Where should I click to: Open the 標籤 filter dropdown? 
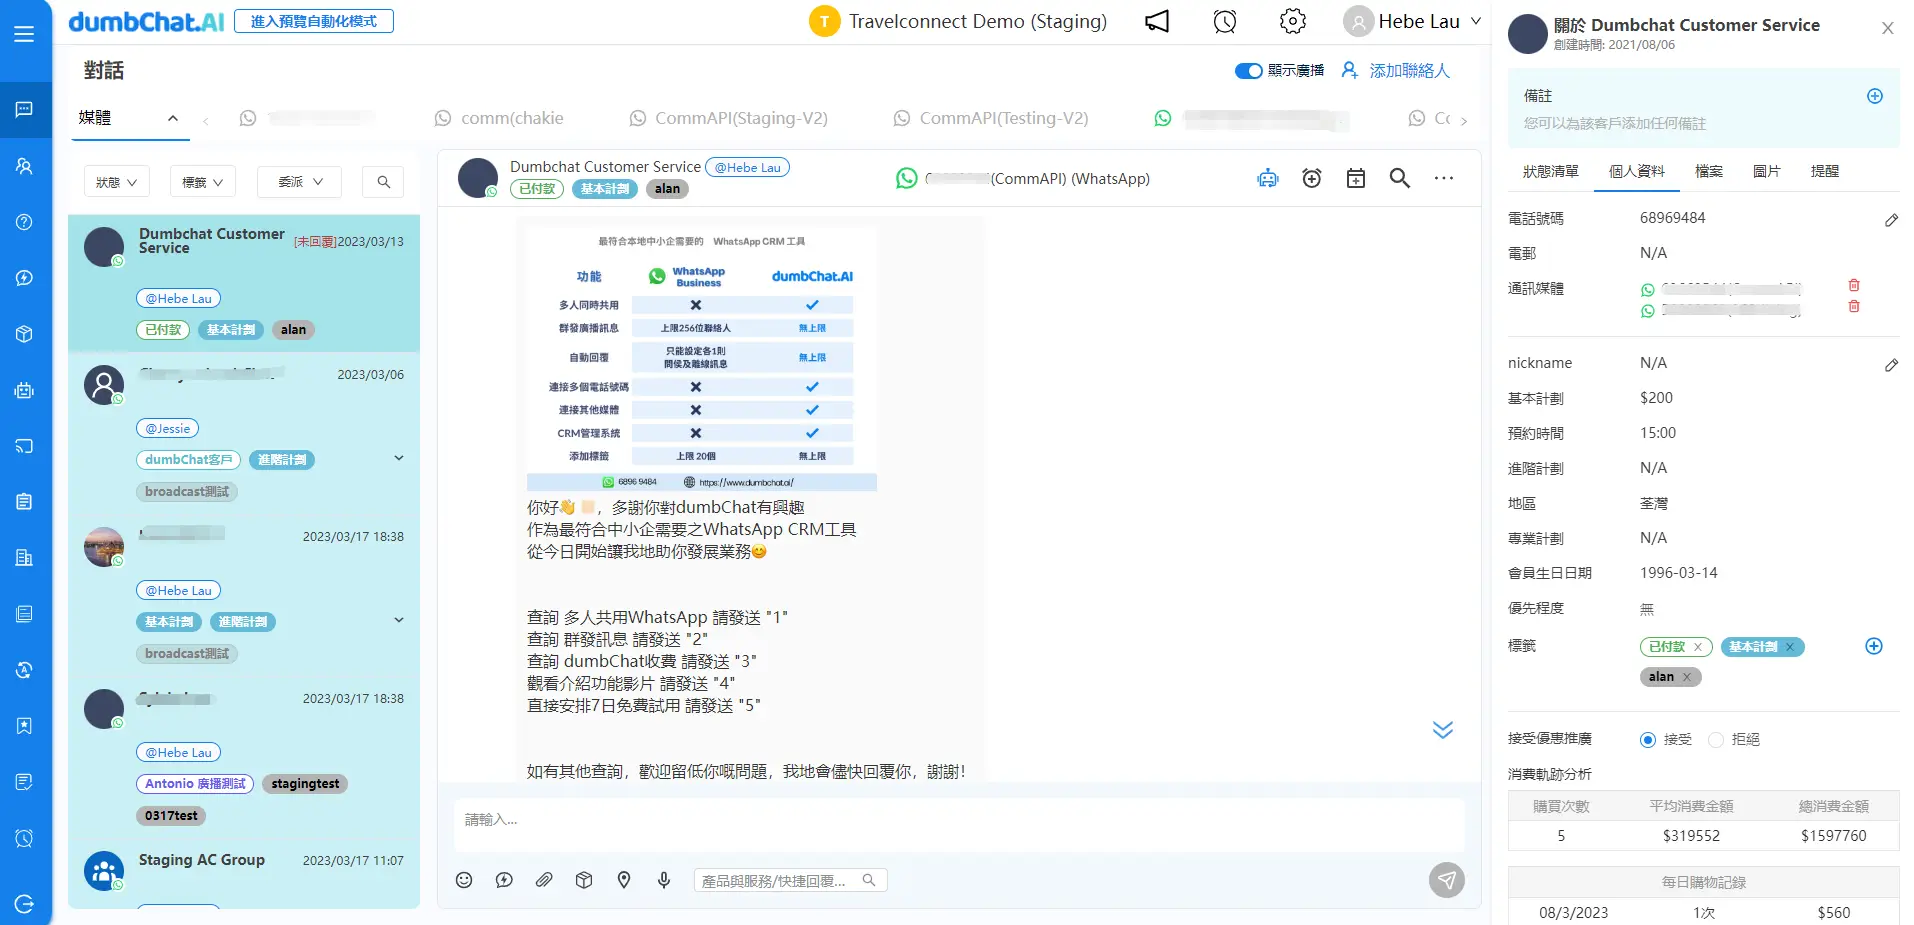(x=203, y=182)
